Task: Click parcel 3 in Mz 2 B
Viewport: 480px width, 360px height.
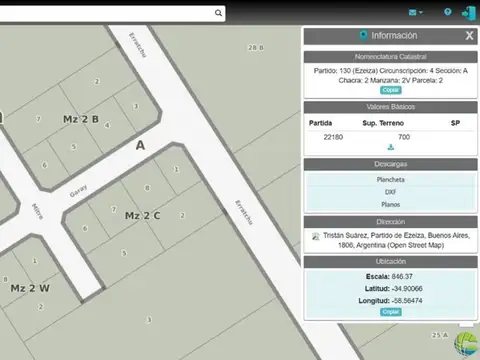Action: click(135, 106)
